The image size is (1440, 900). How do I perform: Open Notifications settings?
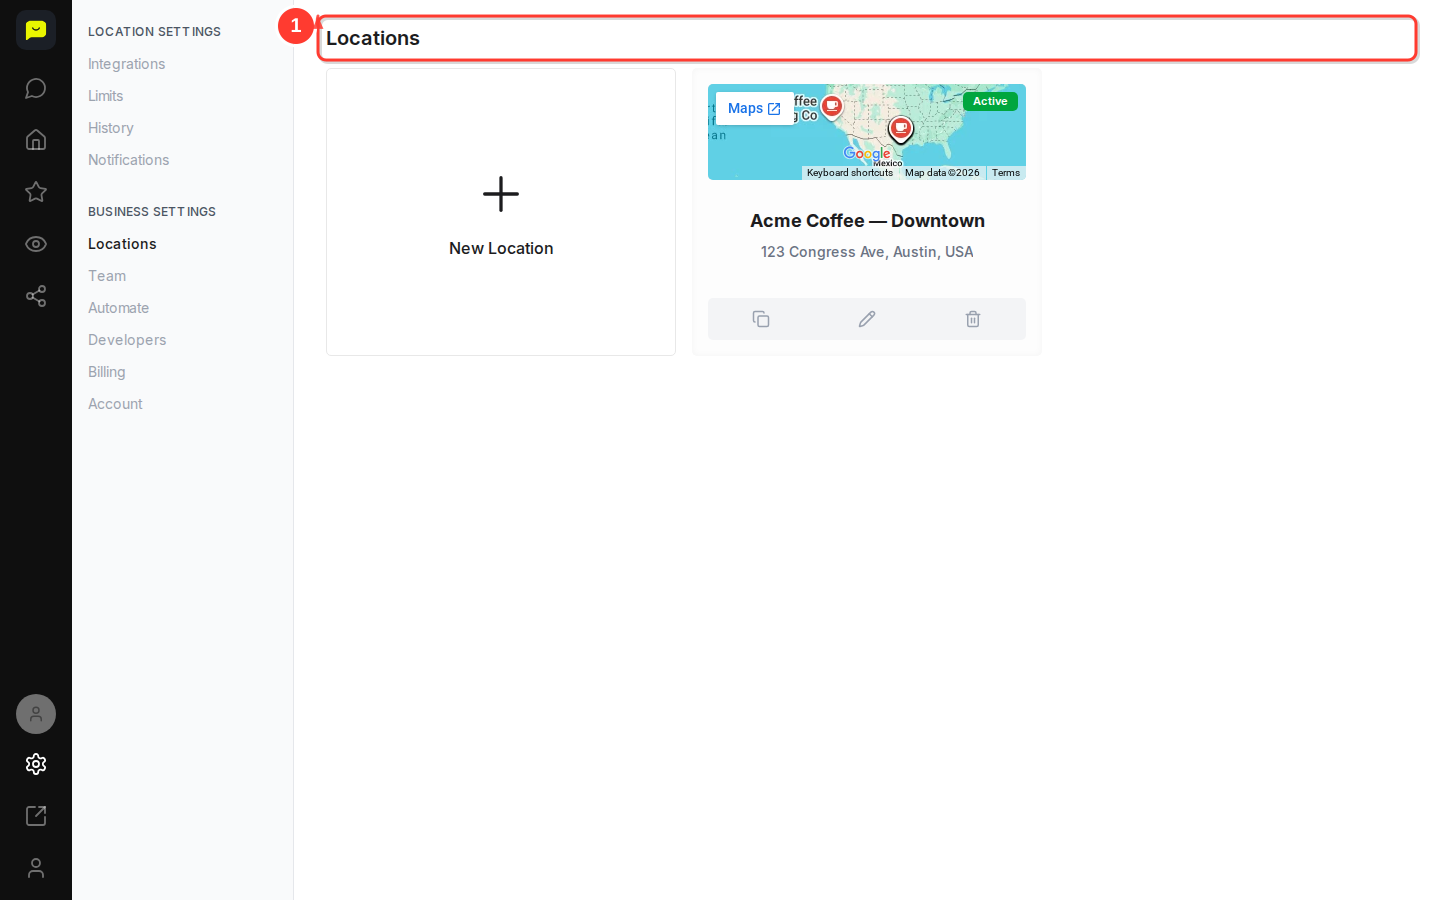(129, 160)
